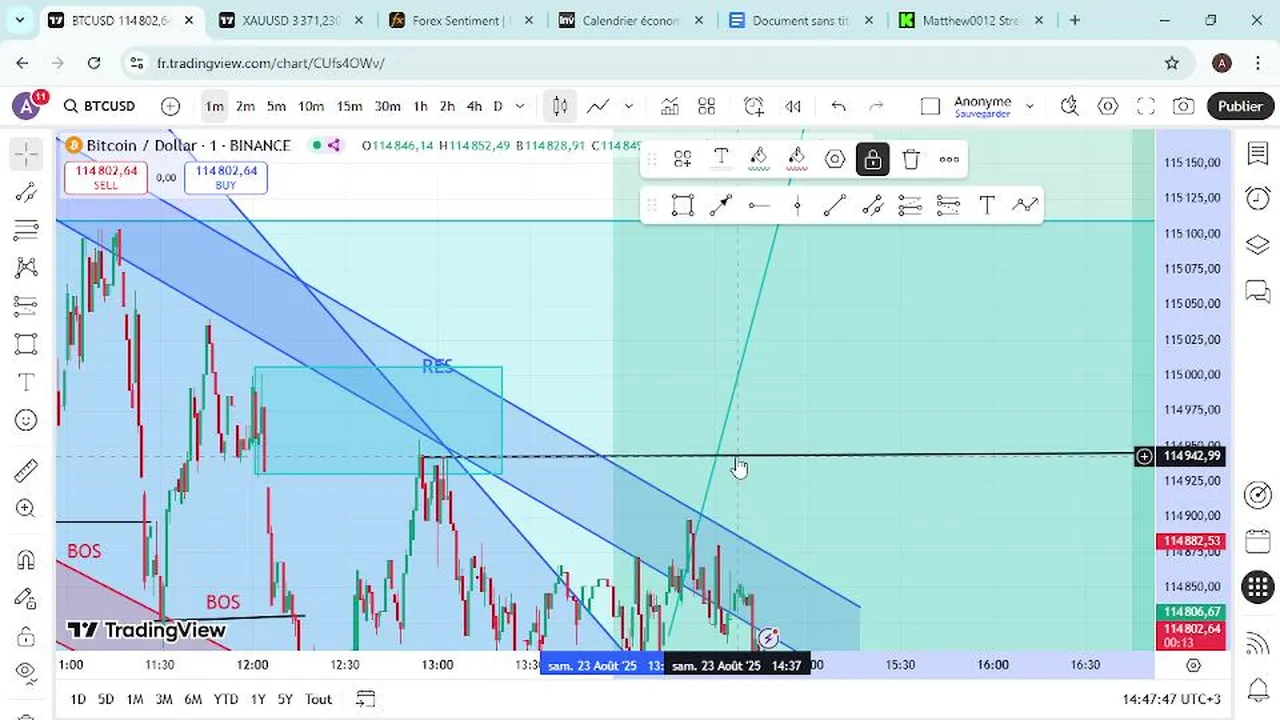The image size is (1280, 720).
Task: Select the zoom-in tool
Action: click(x=26, y=508)
